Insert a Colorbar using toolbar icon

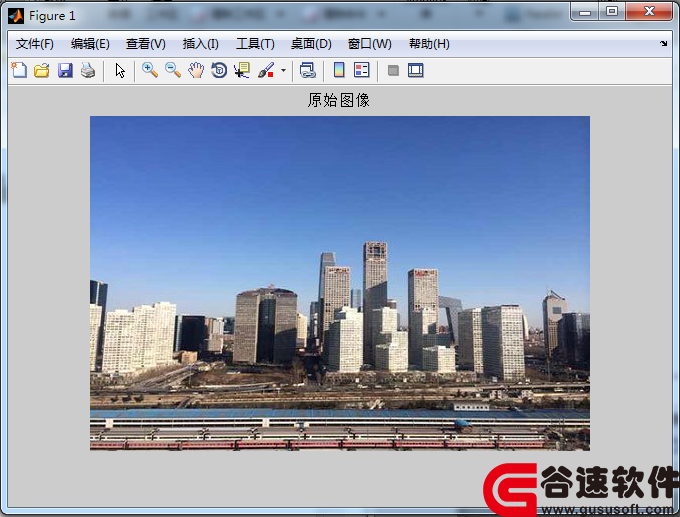tap(339, 70)
